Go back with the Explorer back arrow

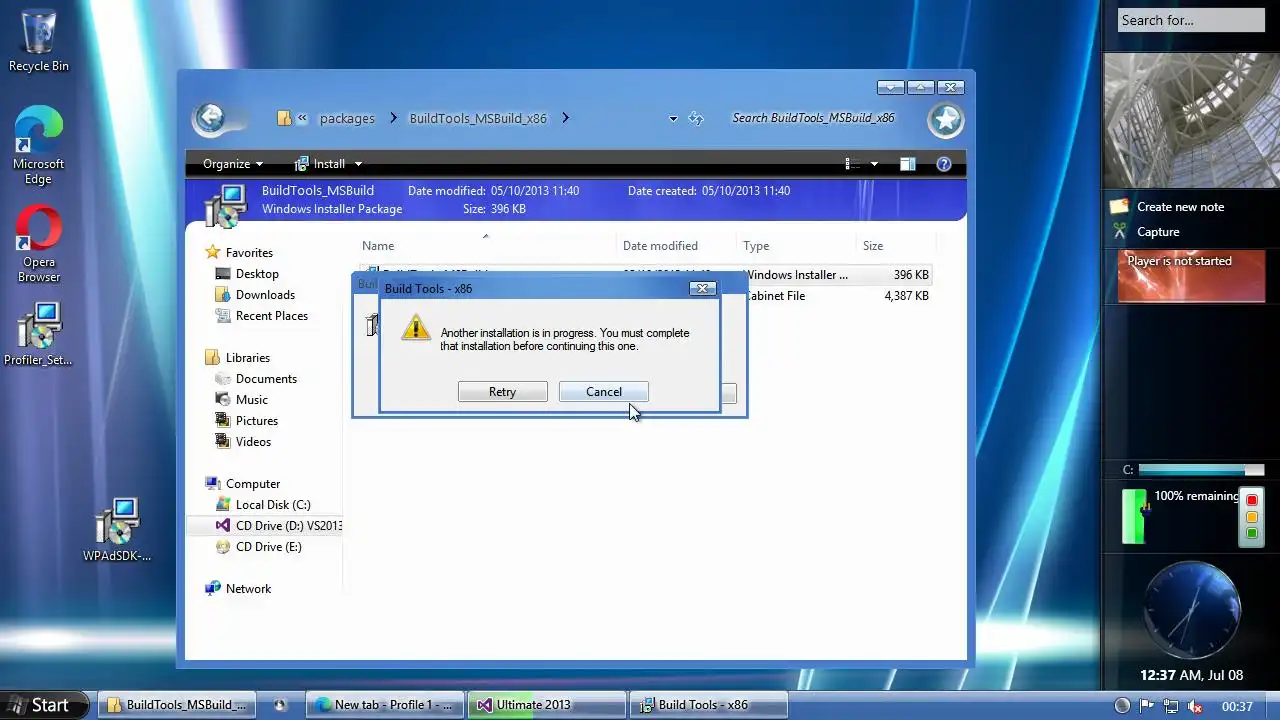[x=210, y=119]
